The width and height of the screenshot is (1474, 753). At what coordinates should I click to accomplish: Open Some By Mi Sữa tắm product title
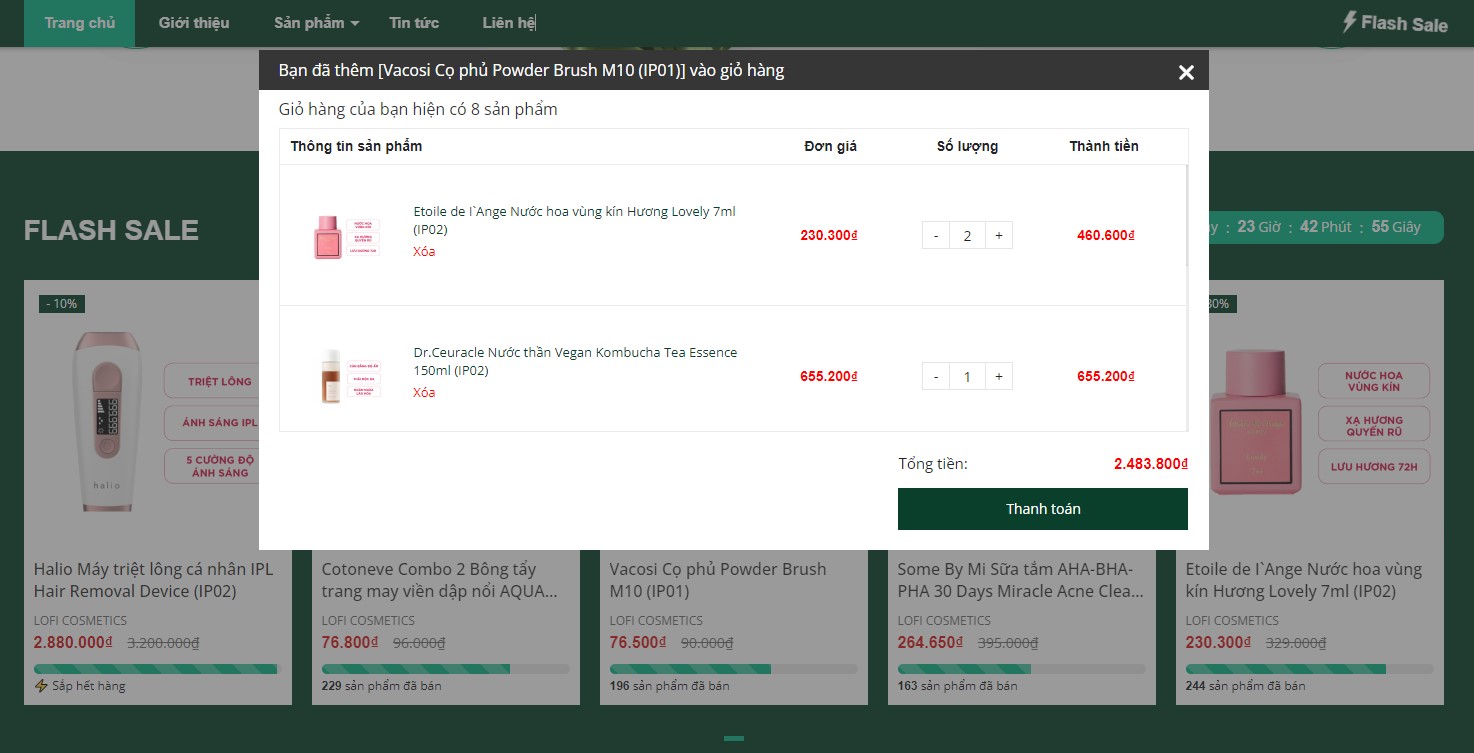coord(1021,580)
